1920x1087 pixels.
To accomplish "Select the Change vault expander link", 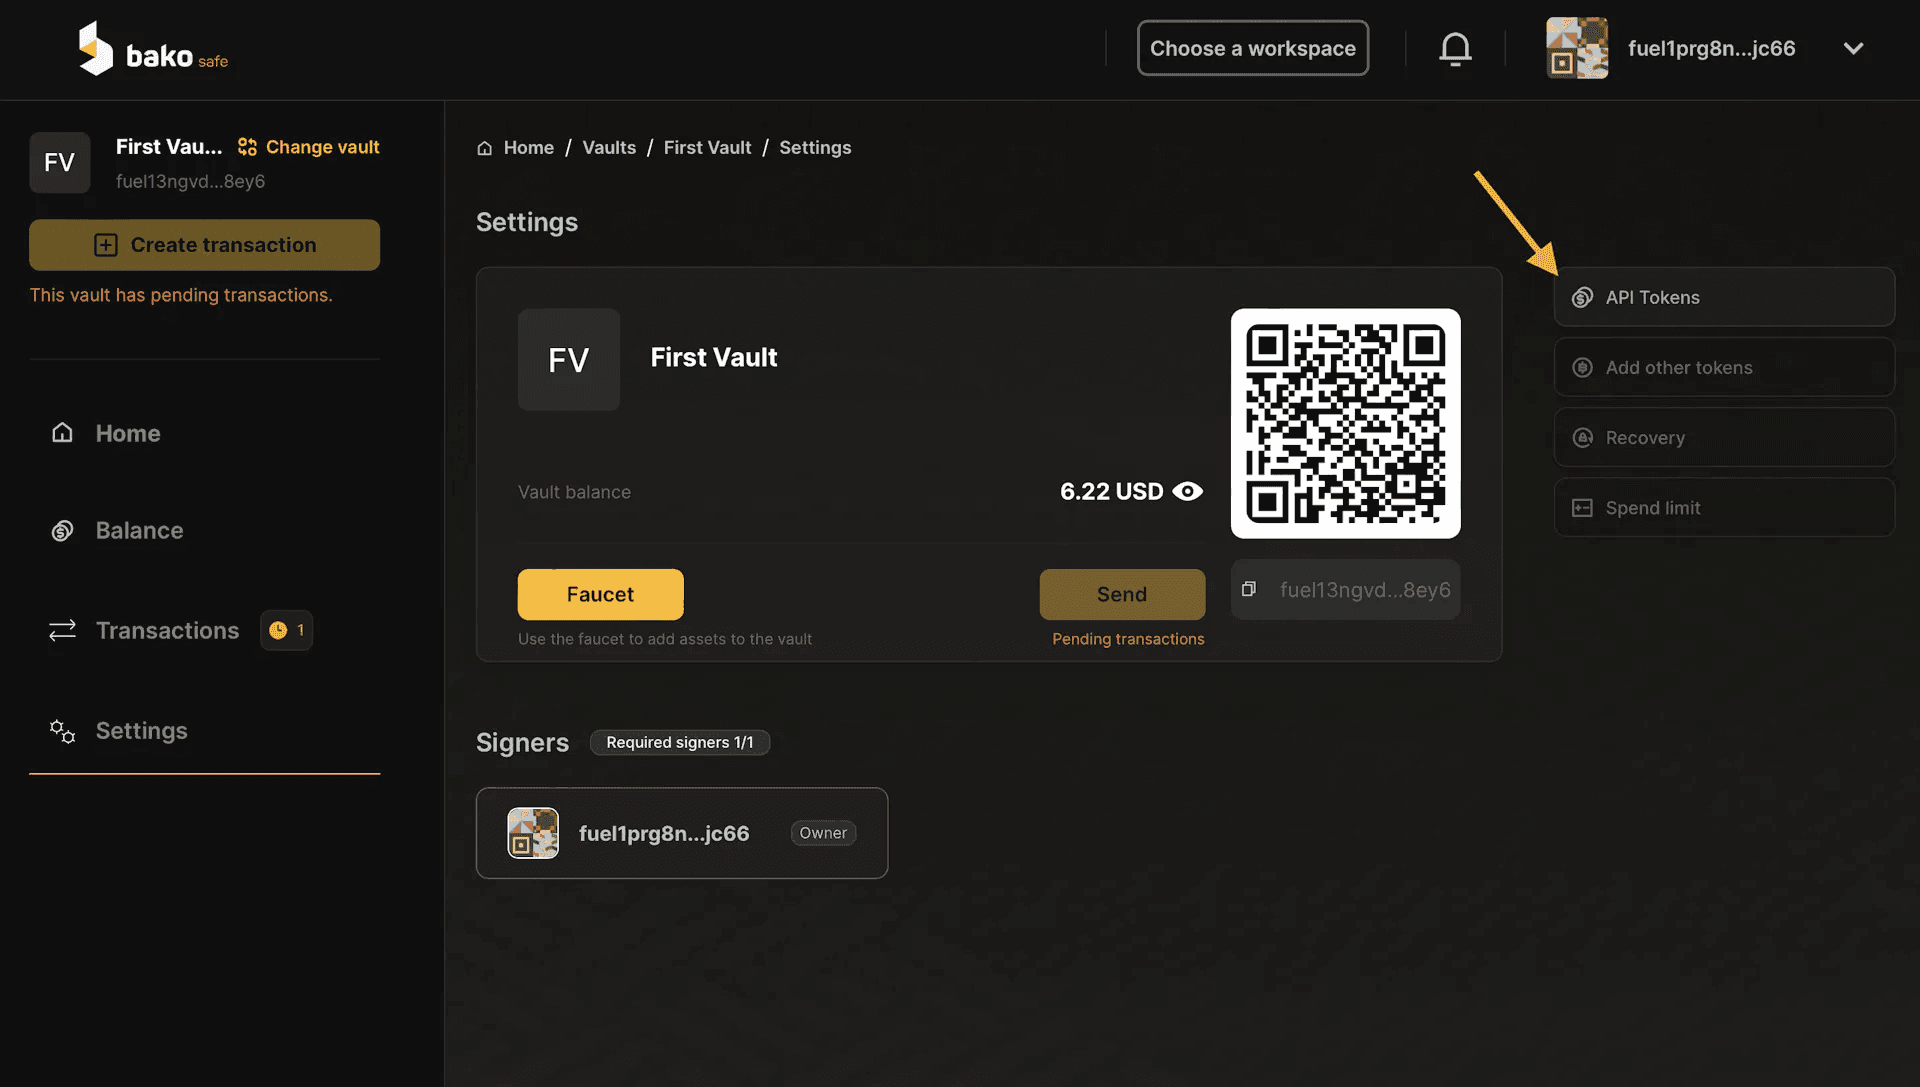I will pyautogui.click(x=307, y=146).
